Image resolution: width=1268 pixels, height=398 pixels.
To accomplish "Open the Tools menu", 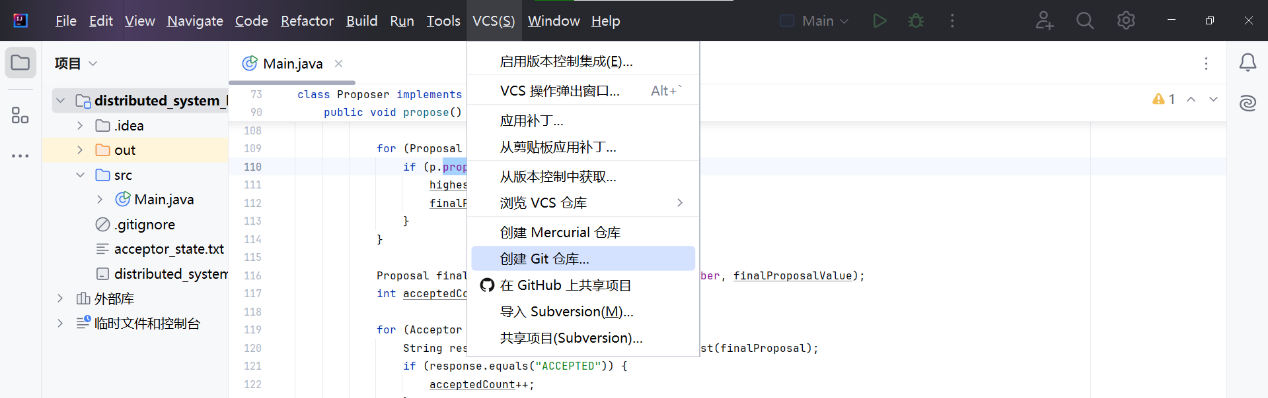I will (444, 20).
